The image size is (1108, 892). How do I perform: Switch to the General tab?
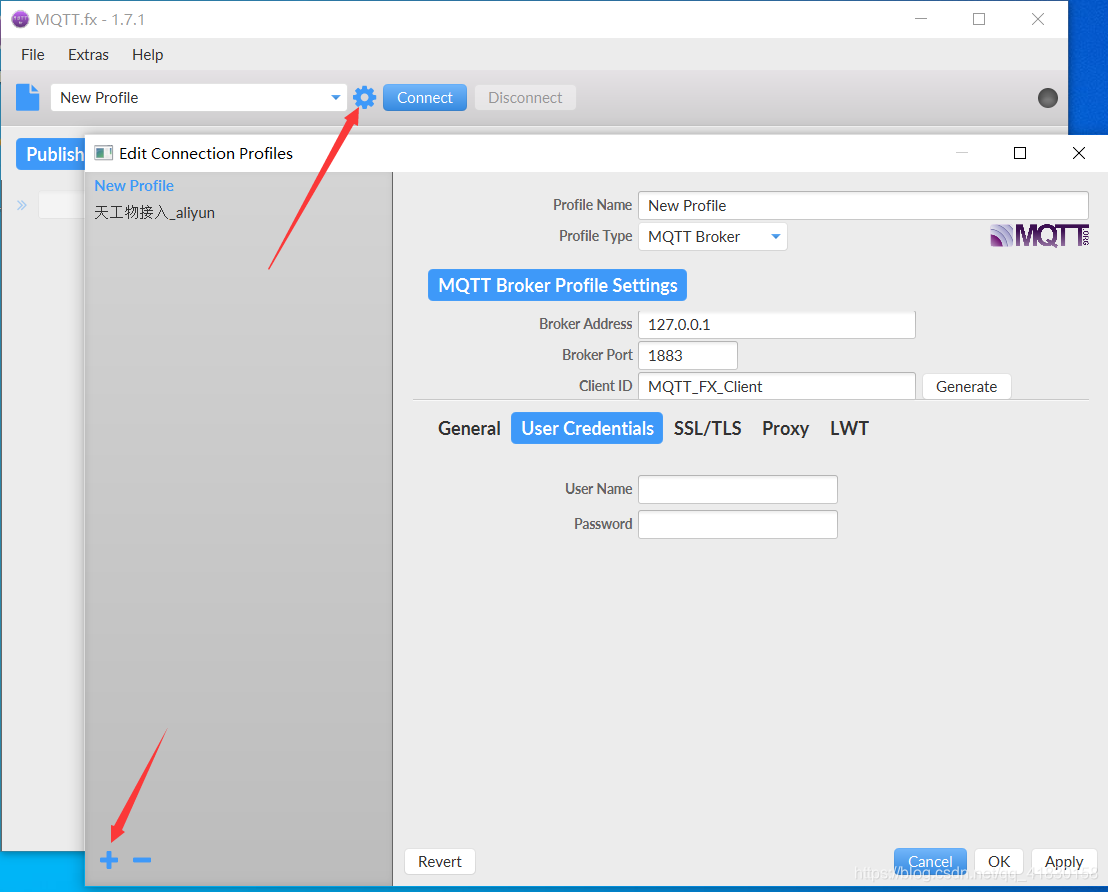tap(469, 428)
